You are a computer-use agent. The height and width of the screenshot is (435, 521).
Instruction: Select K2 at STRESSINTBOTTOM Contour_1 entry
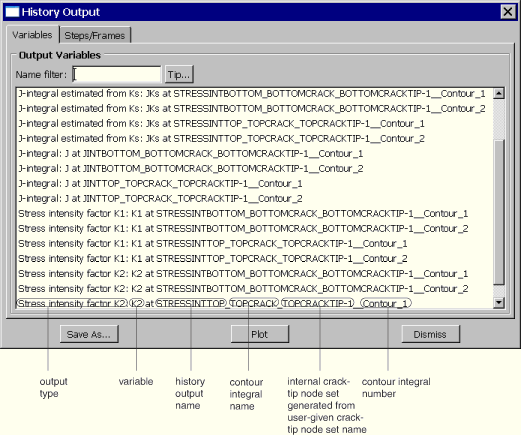coord(243,274)
